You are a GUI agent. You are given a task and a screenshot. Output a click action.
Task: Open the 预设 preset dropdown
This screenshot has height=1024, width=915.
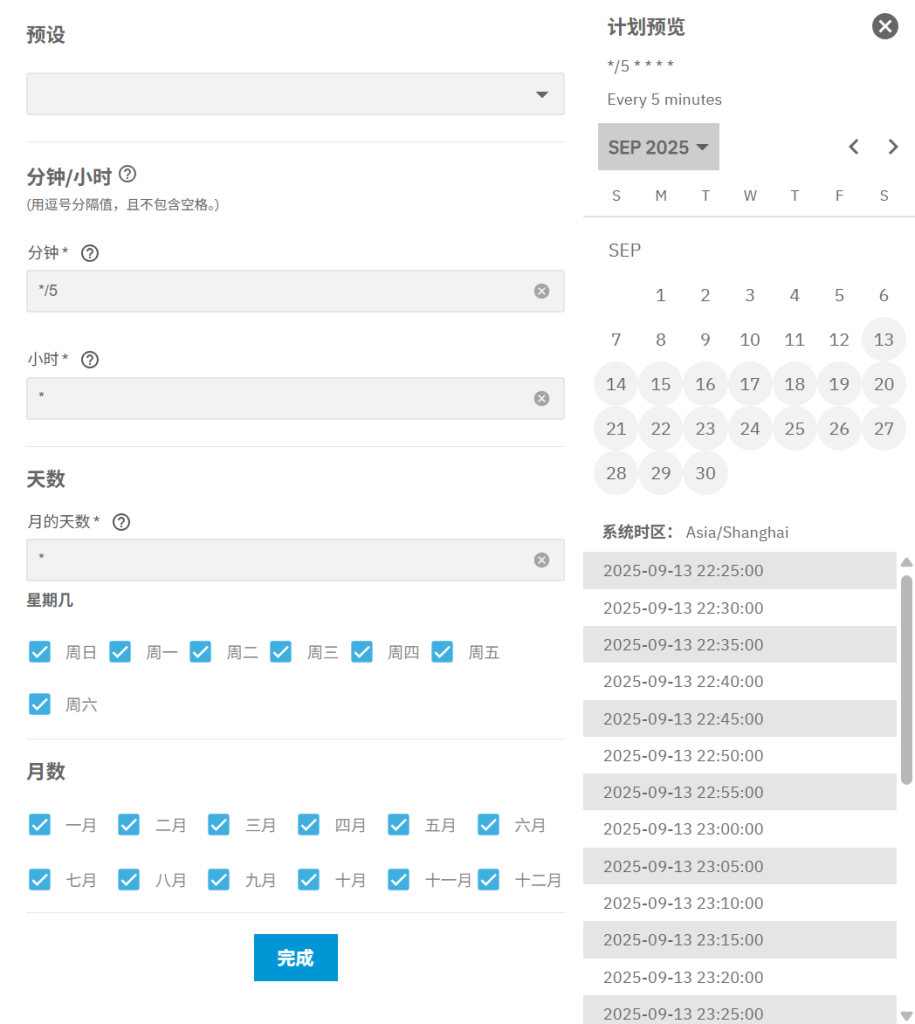(x=295, y=94)
